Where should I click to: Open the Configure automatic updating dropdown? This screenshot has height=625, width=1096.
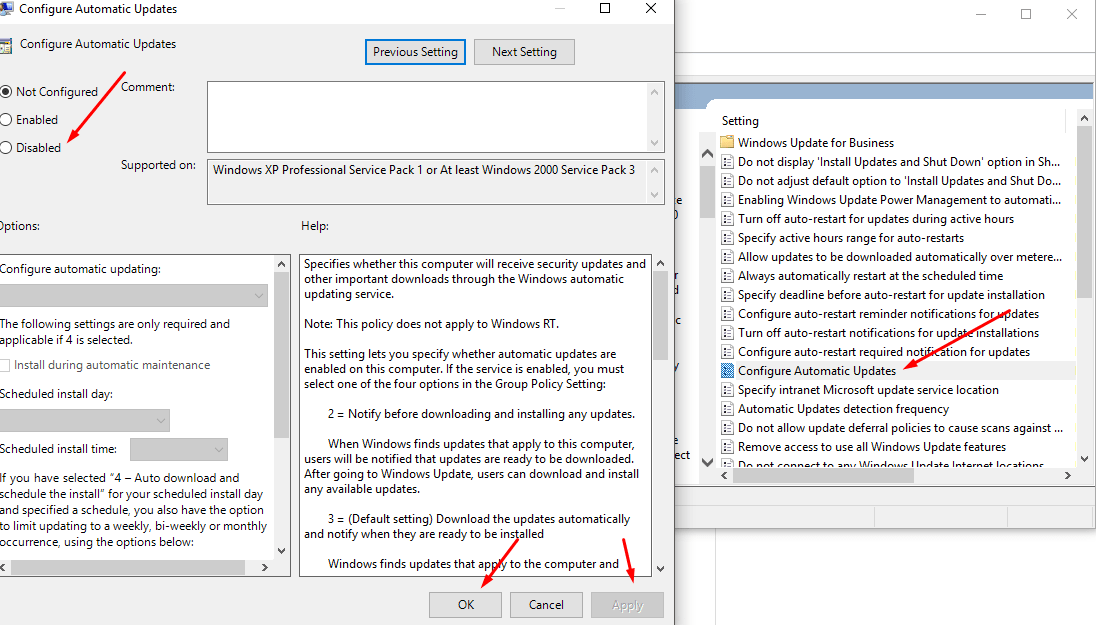pyautogui.click(x=133, y=296)
